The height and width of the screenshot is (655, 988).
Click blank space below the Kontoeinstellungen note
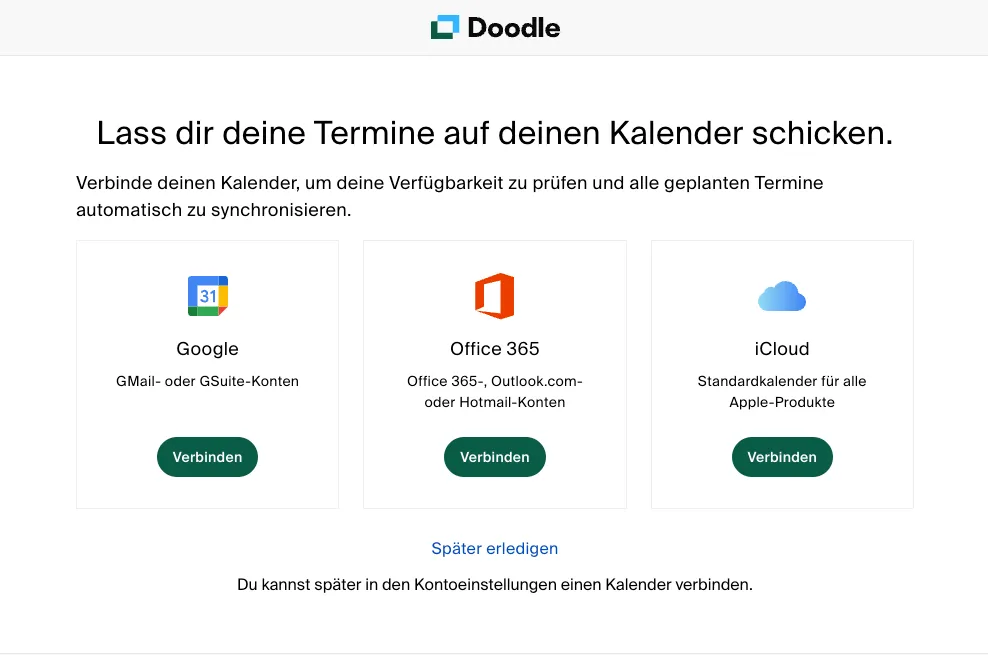click(x=494, y=624)
